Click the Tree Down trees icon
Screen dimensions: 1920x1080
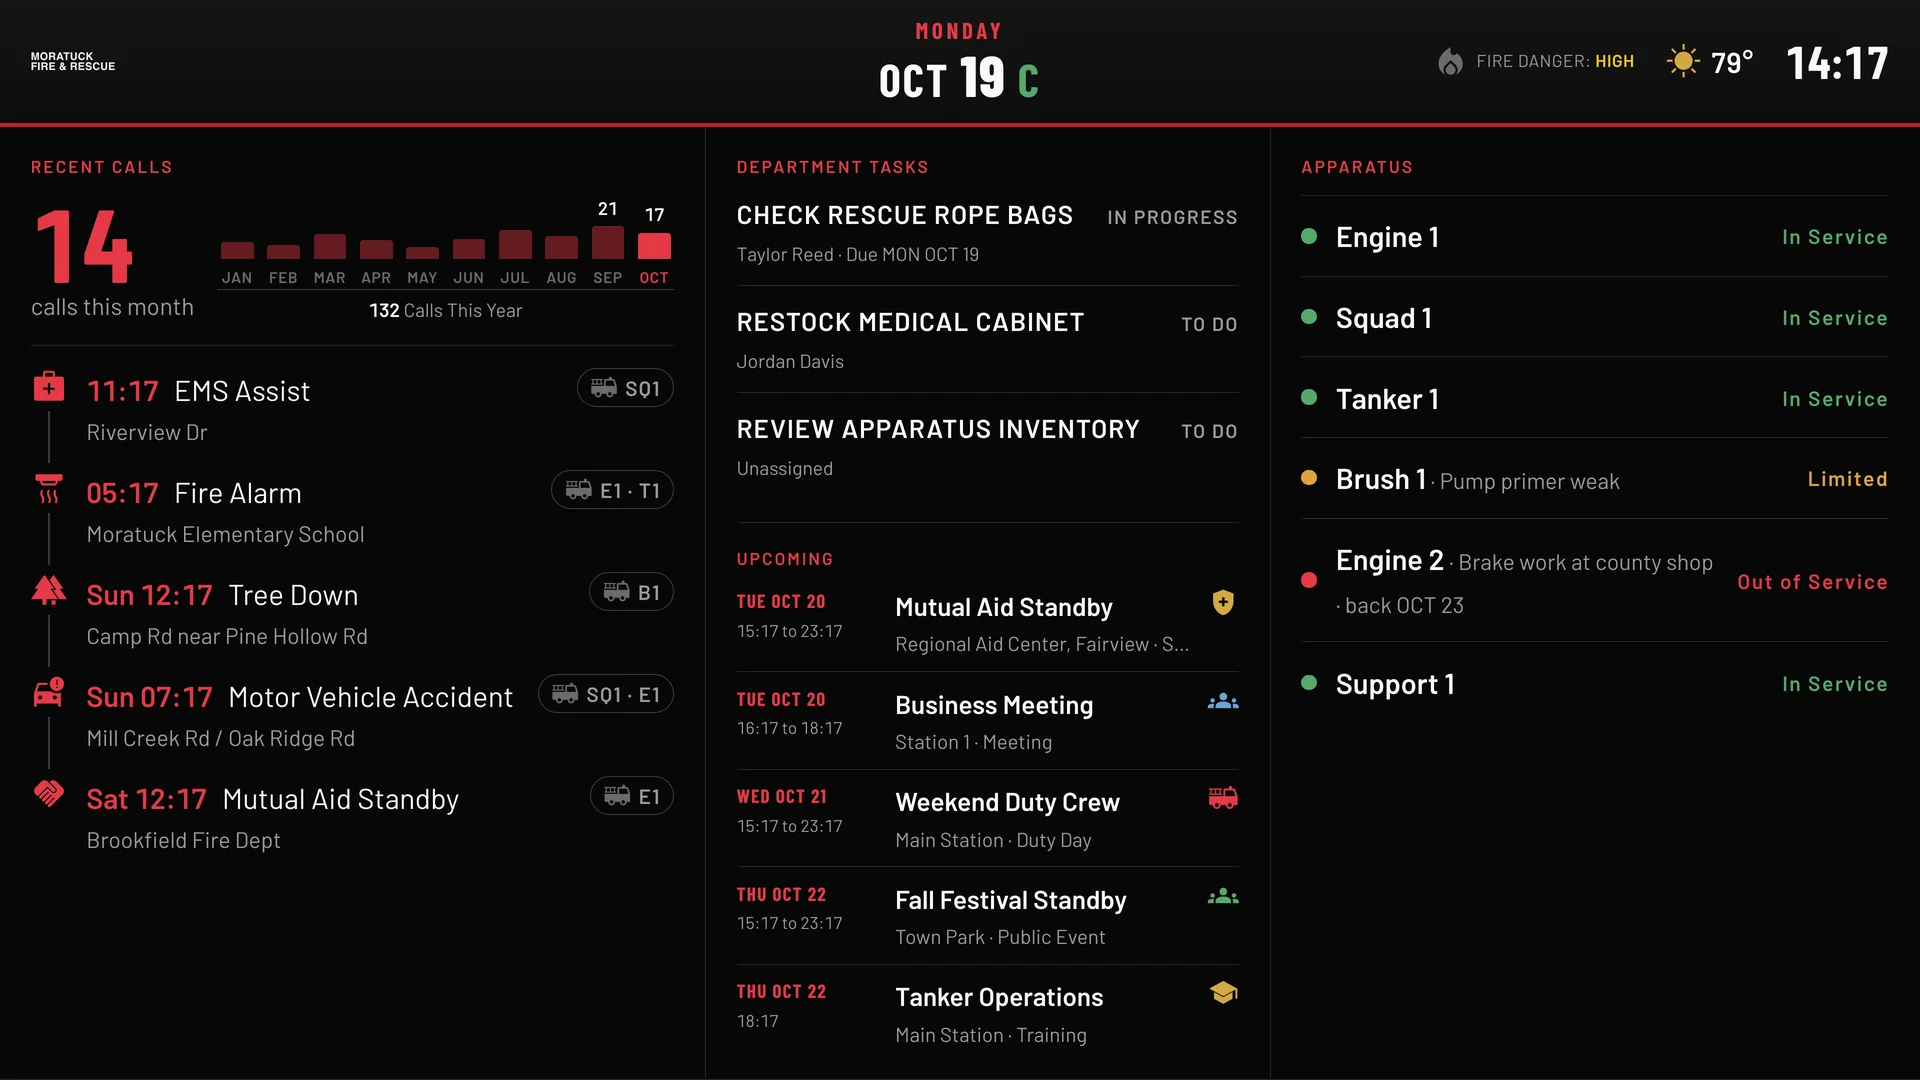click(48, 591)
